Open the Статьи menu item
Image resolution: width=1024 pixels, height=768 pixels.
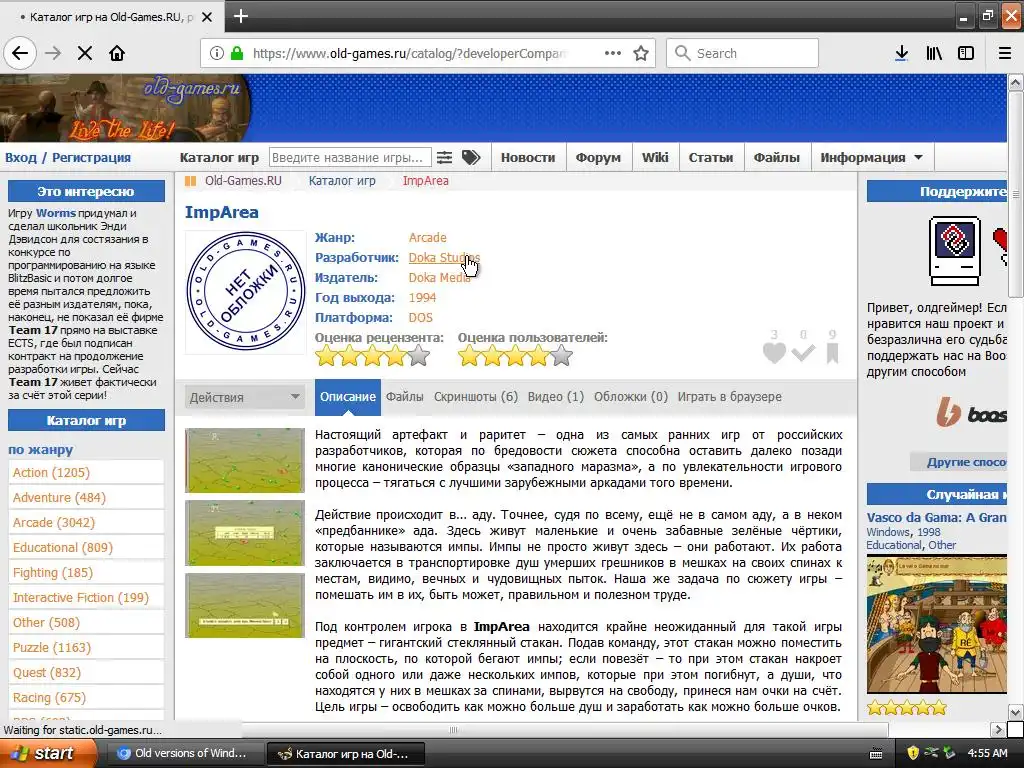pos(711,157)
